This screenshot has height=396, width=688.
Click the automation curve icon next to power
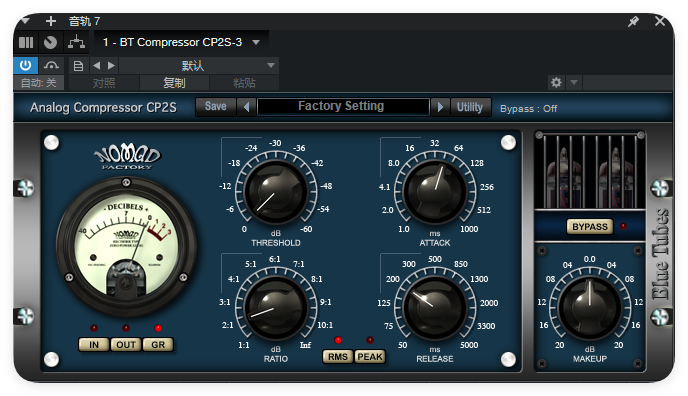[51, 66]
